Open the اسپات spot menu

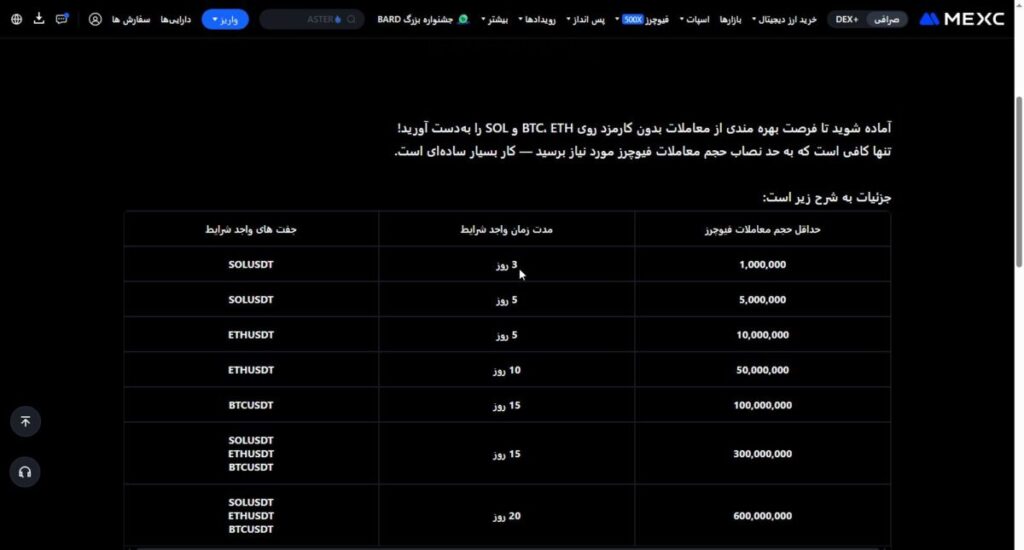(696, 19)
